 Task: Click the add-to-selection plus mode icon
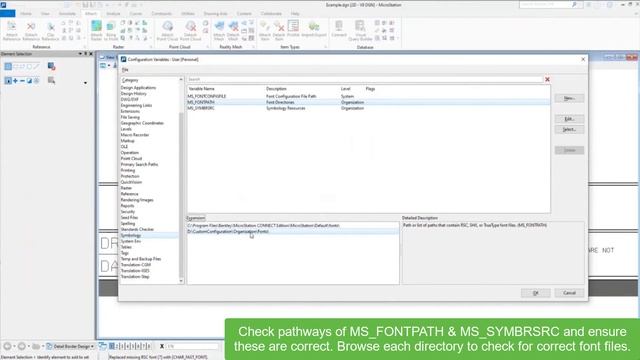pos(16,81)
